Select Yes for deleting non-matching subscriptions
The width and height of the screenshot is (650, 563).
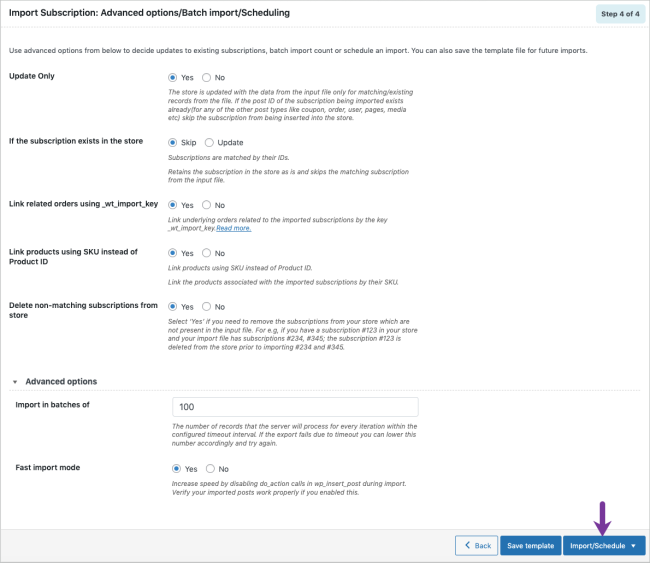tap(172, 306)
